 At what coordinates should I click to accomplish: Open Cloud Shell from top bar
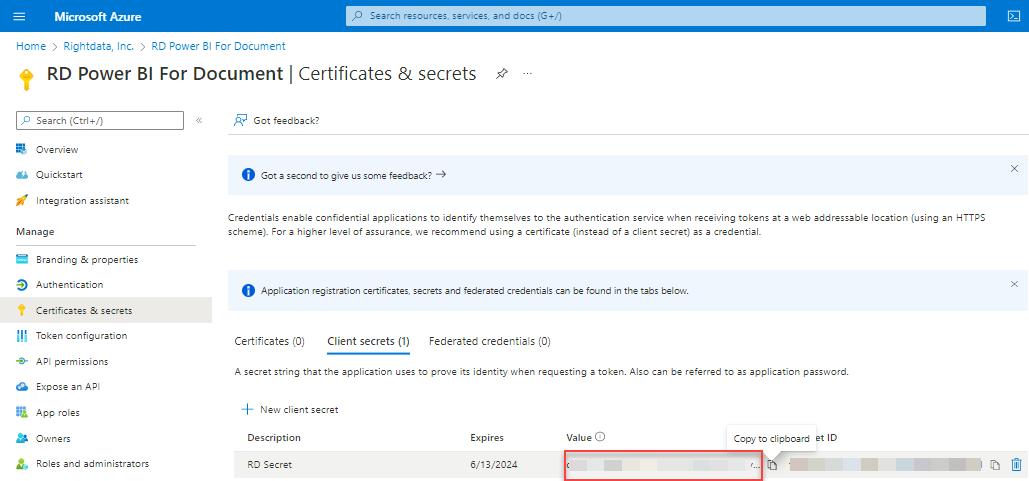pyautogui.click(x=1013, y=16)
